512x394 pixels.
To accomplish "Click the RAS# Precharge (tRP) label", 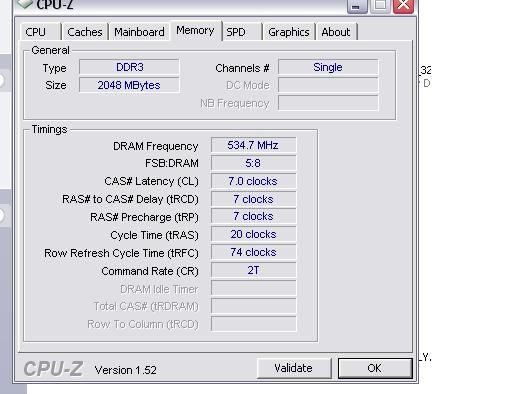I will pos(144,217).
